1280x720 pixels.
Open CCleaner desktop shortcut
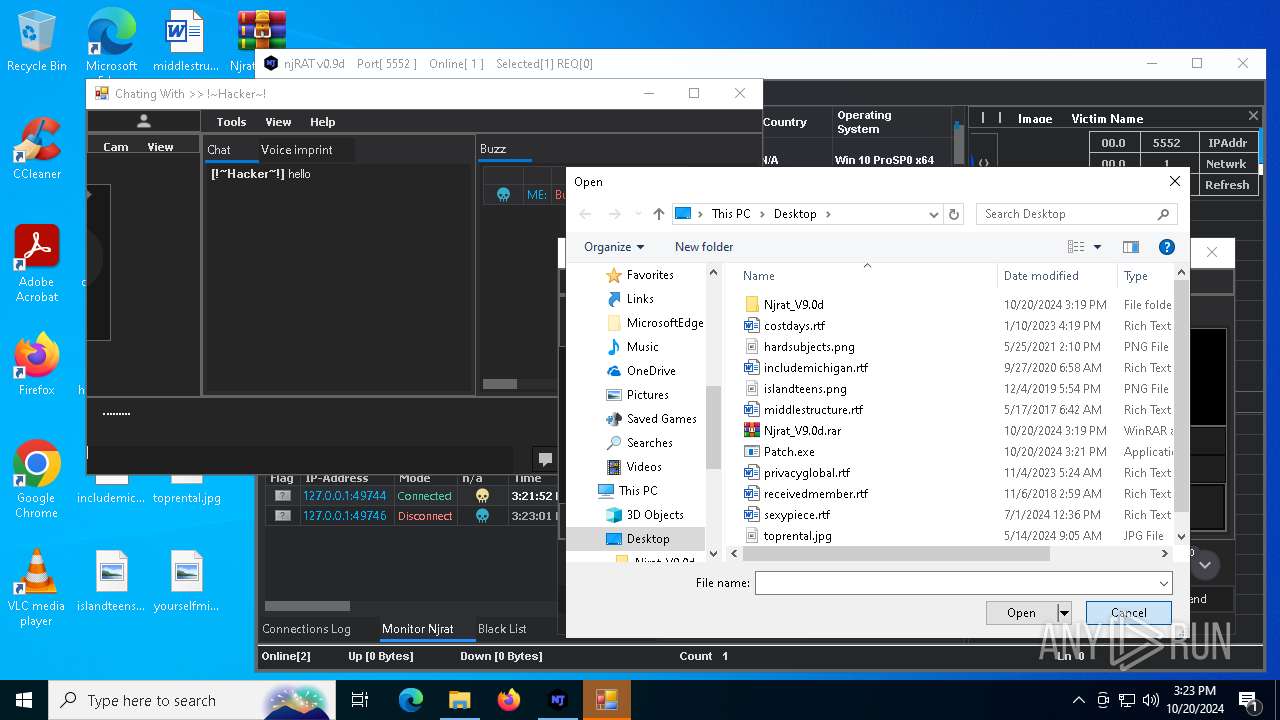37,150
